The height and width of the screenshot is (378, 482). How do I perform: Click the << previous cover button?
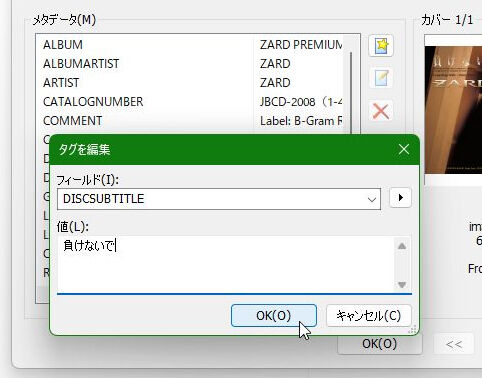(x=454, y=344)
